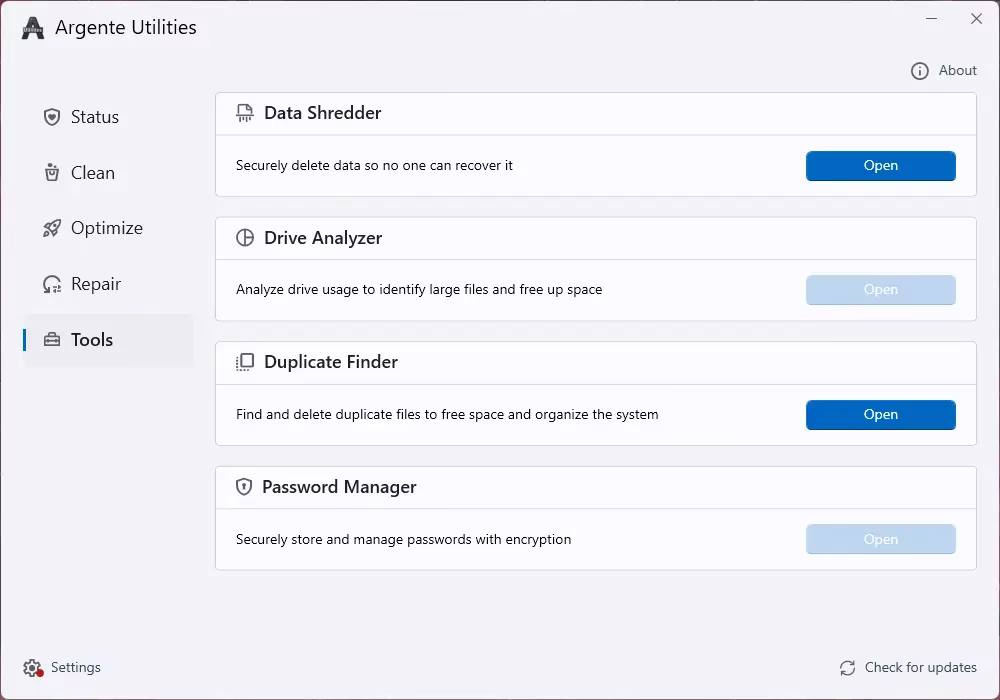Click the Data Shredder shredder icon
The image size is (1000, 700).
[243, 113]
